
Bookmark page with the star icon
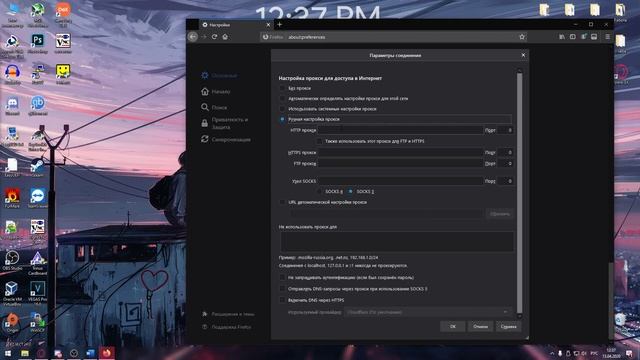pyautogui.click(x=522, y=37)
